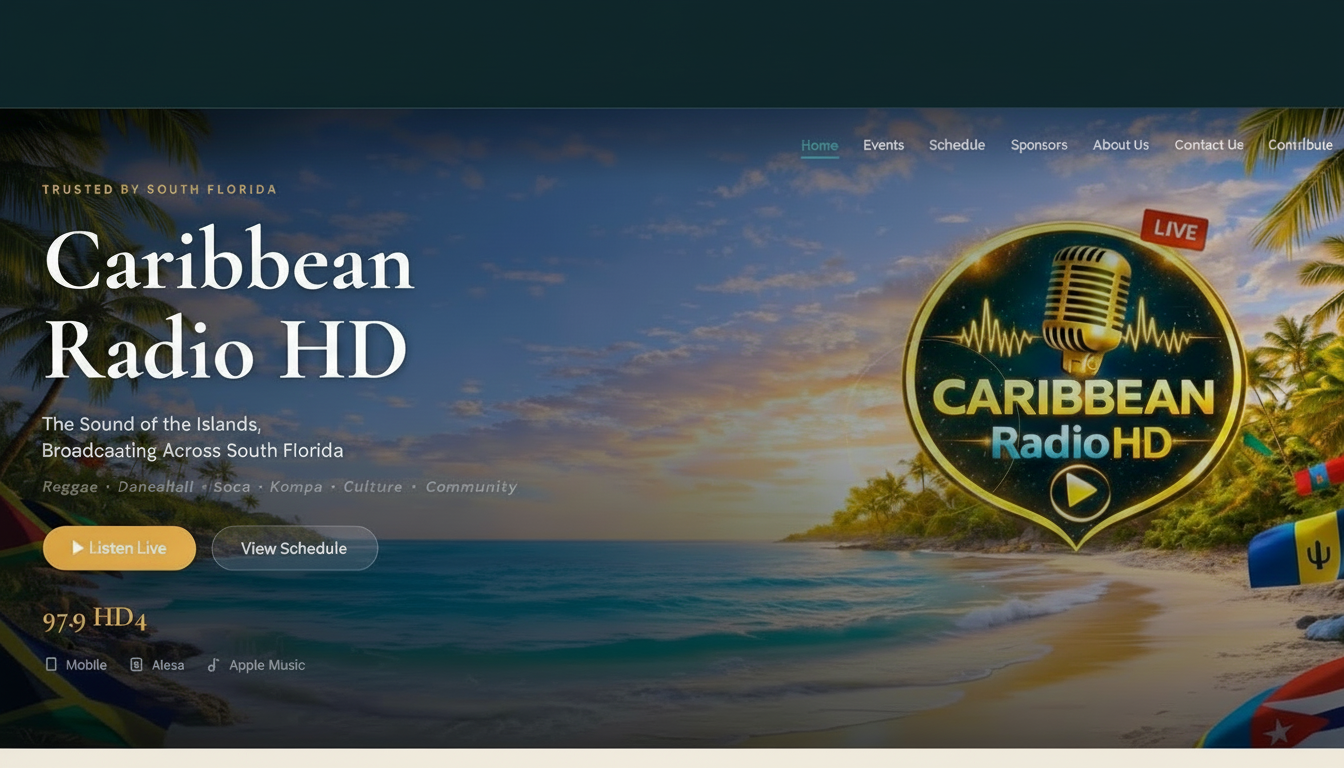
Task: Click the play triangle inside Listen Live
Action: pos(78,547)
